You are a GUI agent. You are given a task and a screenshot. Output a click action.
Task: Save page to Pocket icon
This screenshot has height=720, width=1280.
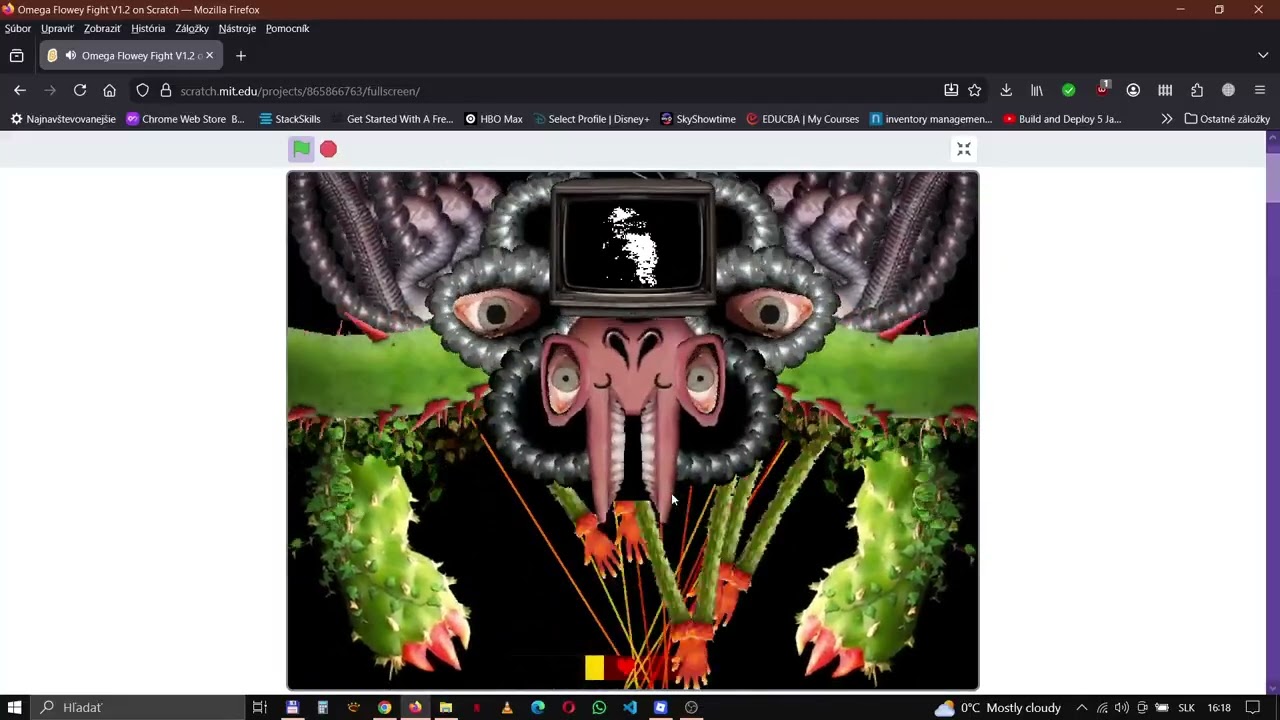[x=951, y=90]
